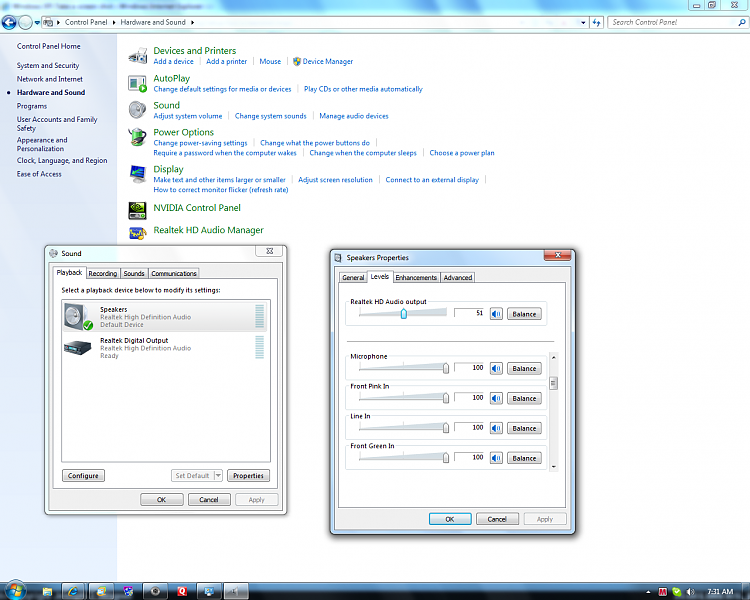Image resolution: width=750 pixels, height=600 pixels.
Task: Expand the arrow after Control Panel breadcrumb
Action: point(114,22)
